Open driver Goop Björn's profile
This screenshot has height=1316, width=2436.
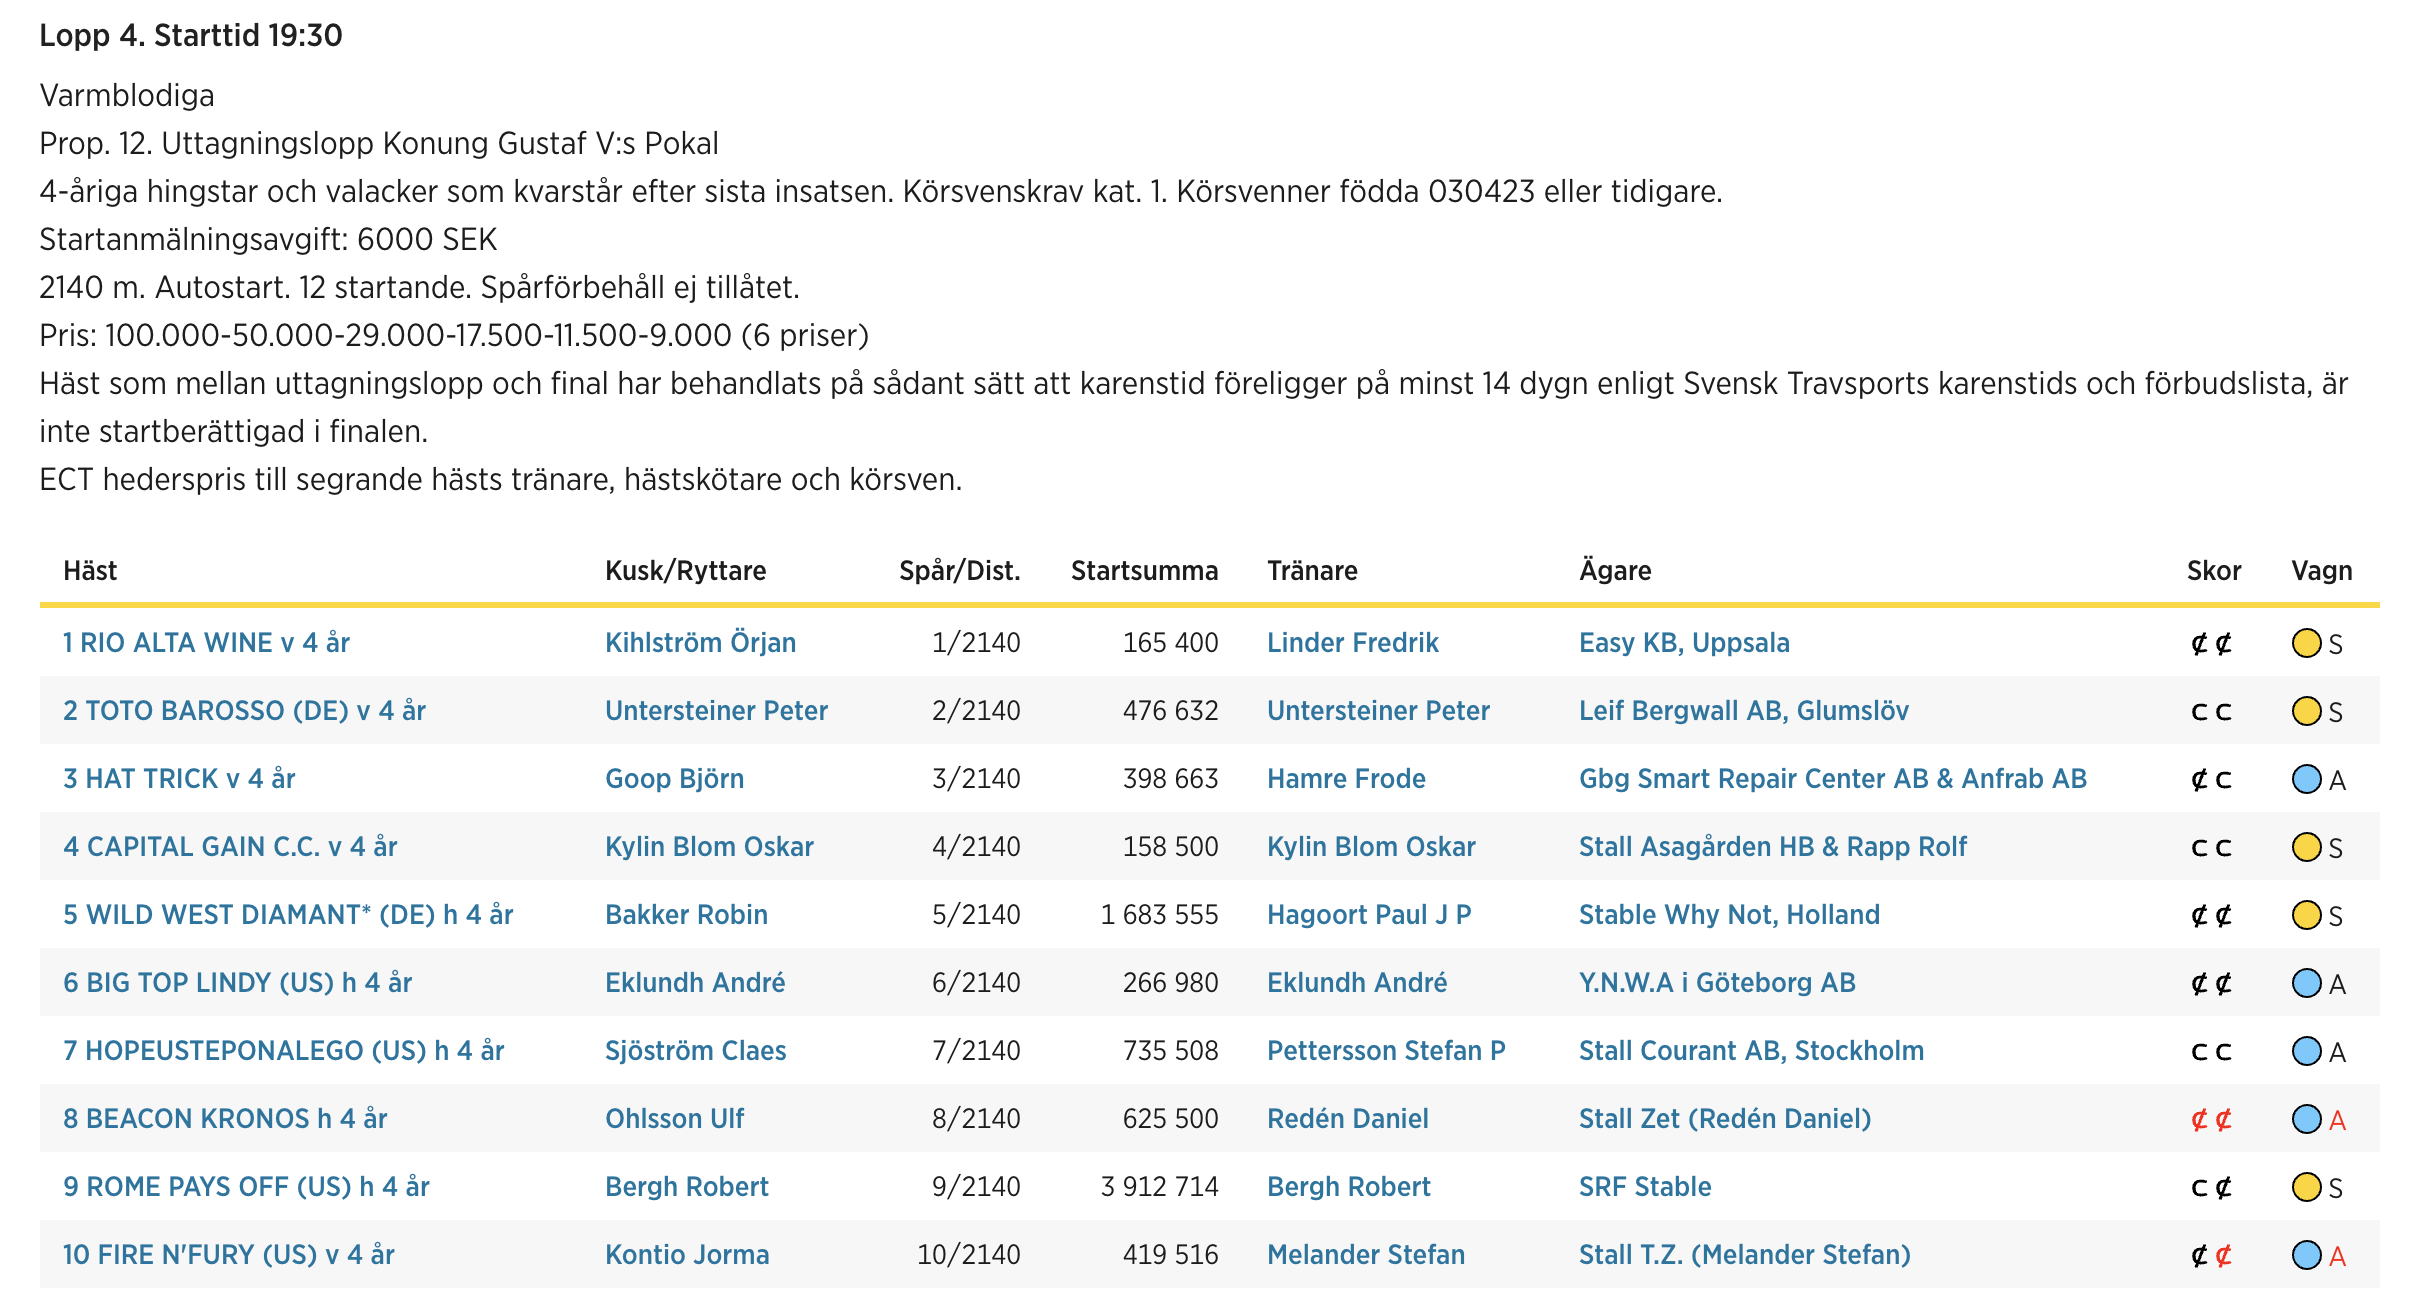coord(674,779)
